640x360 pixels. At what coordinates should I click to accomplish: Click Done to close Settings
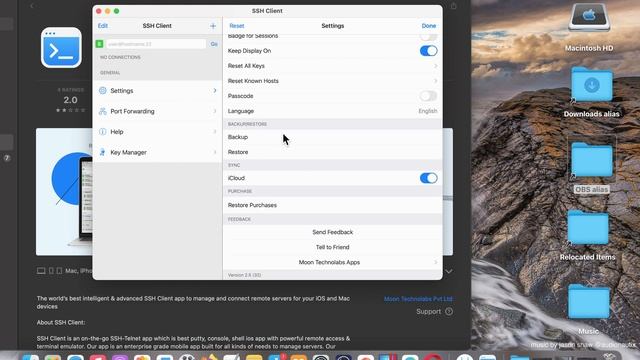429,26
